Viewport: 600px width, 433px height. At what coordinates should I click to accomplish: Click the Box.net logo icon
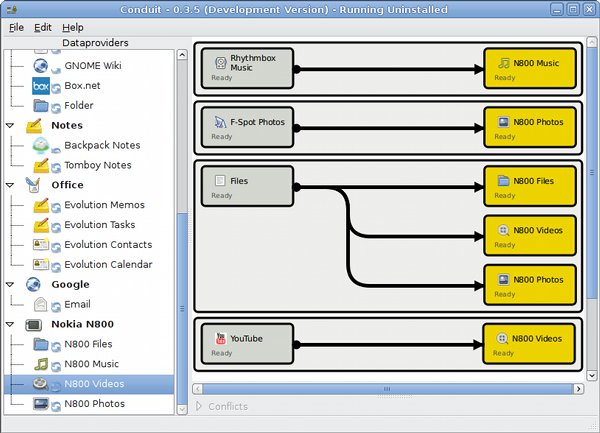tap(41, 86)
